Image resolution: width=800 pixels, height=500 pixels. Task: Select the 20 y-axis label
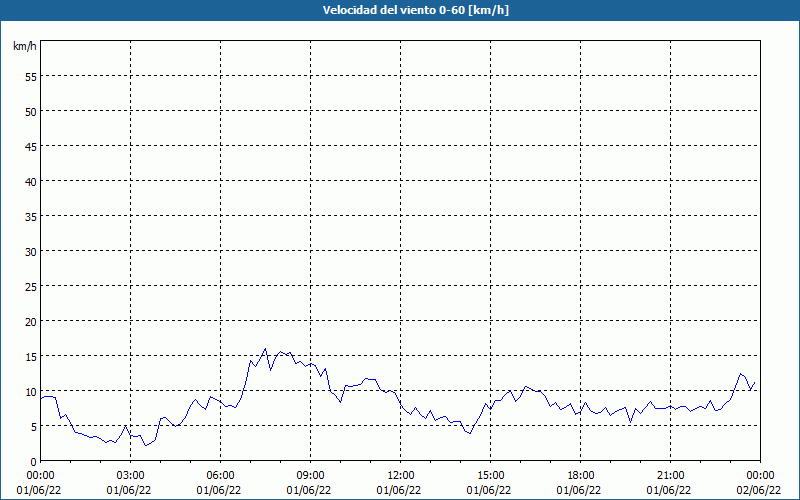coord(31,322)
